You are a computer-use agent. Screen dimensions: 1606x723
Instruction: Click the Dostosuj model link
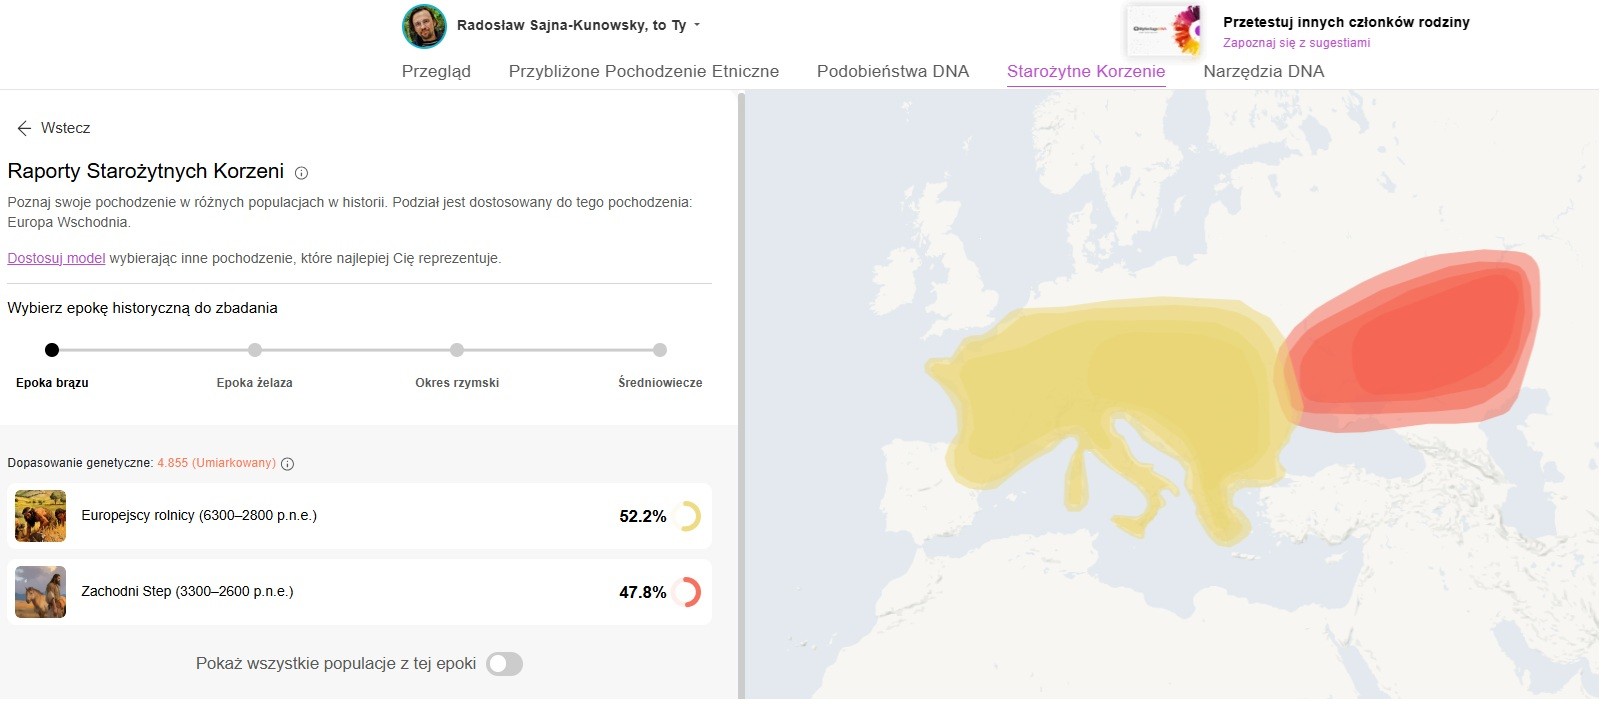click(x=56, y=258)
